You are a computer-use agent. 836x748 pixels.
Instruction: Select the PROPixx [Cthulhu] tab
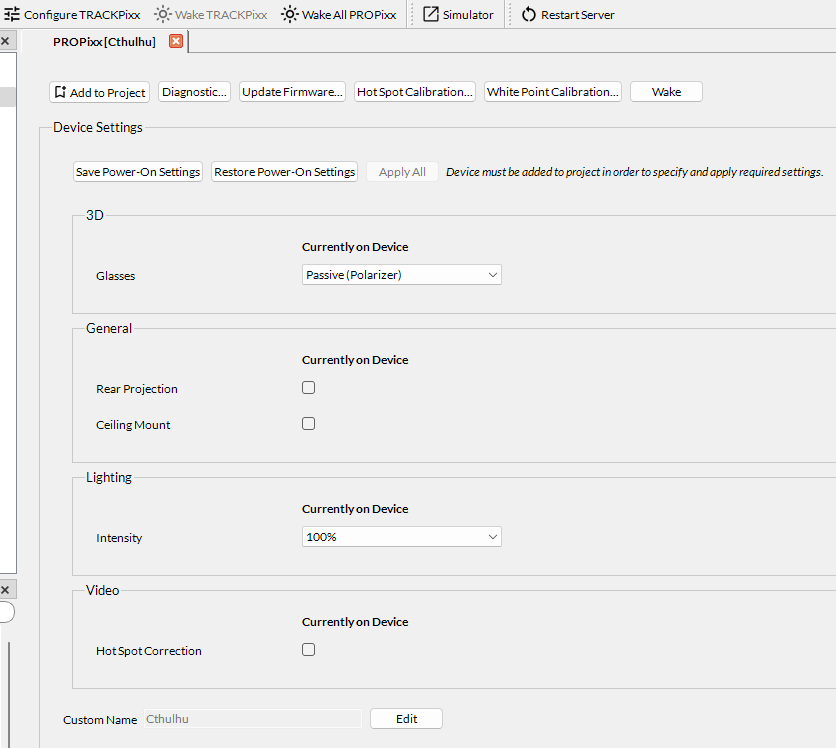(105, 41)
